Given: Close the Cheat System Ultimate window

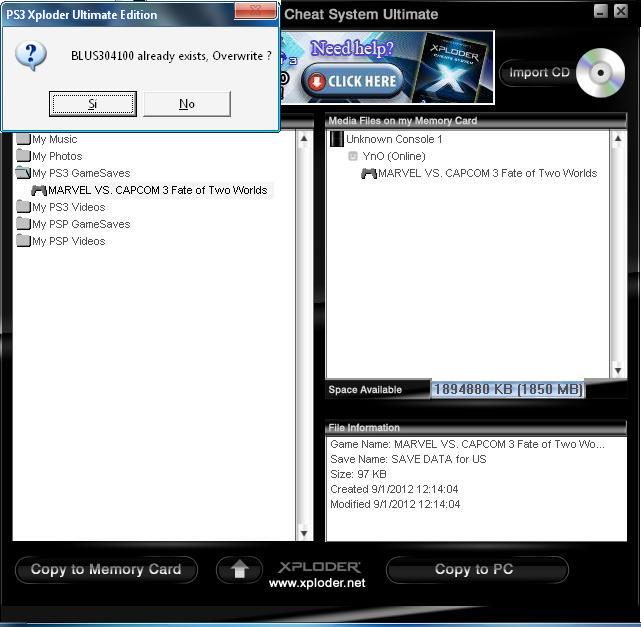Looking at the screenshot, I should [x=621, y=11].
